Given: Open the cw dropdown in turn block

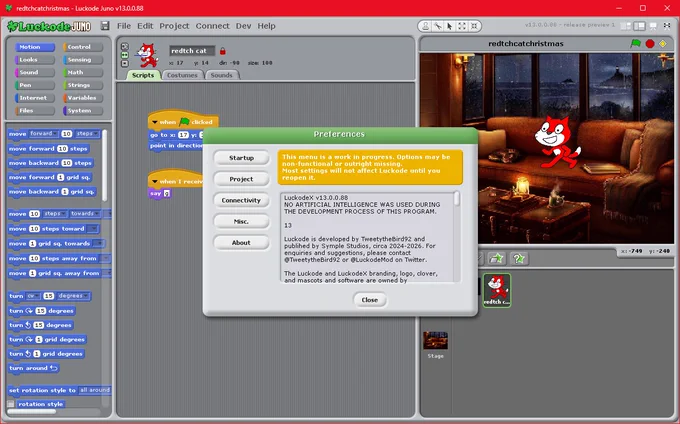Looking at the screenshot, I should [x=33, y=296].
